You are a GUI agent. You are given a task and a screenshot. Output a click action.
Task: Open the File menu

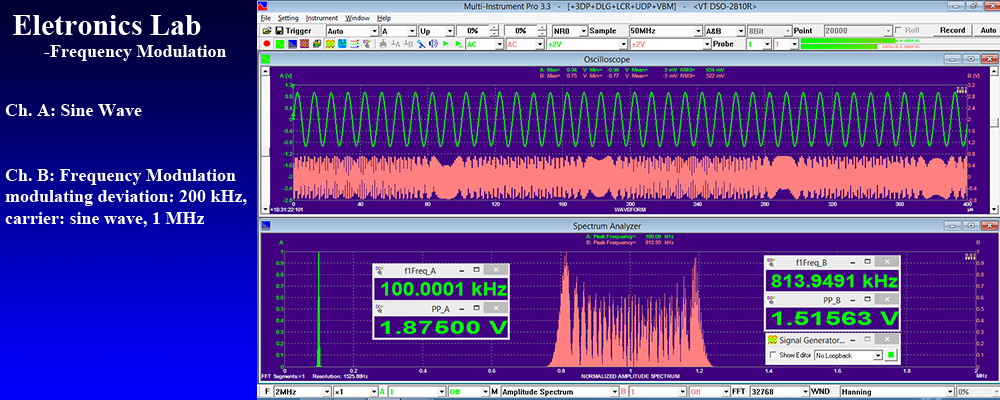click(265, 18)
